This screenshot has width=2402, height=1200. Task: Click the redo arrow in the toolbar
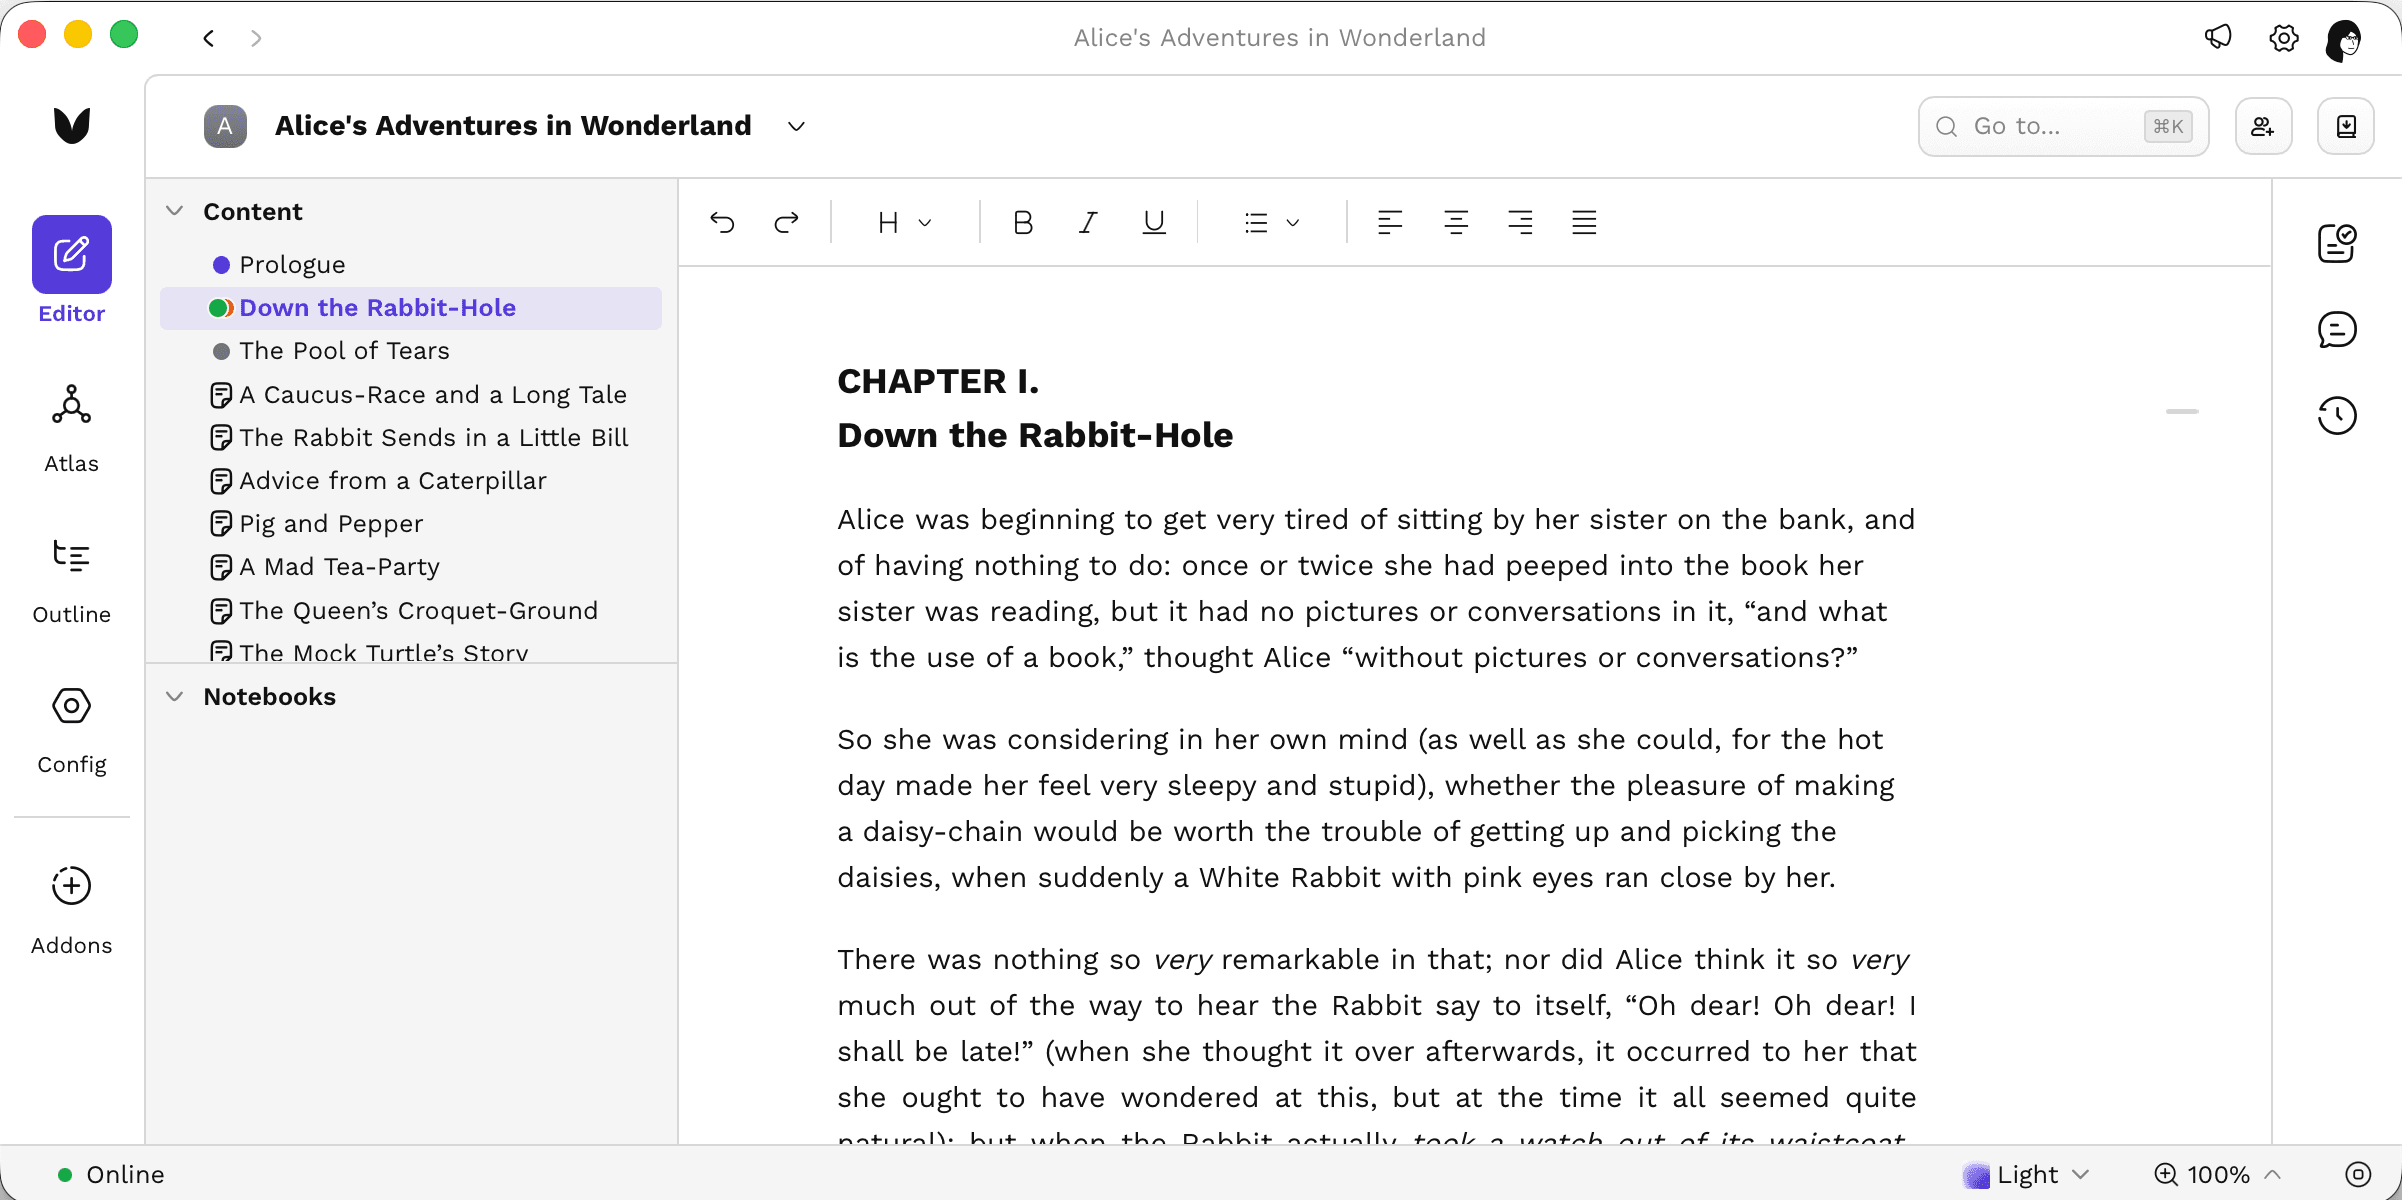pyautogui.click(x=787, y=222)
